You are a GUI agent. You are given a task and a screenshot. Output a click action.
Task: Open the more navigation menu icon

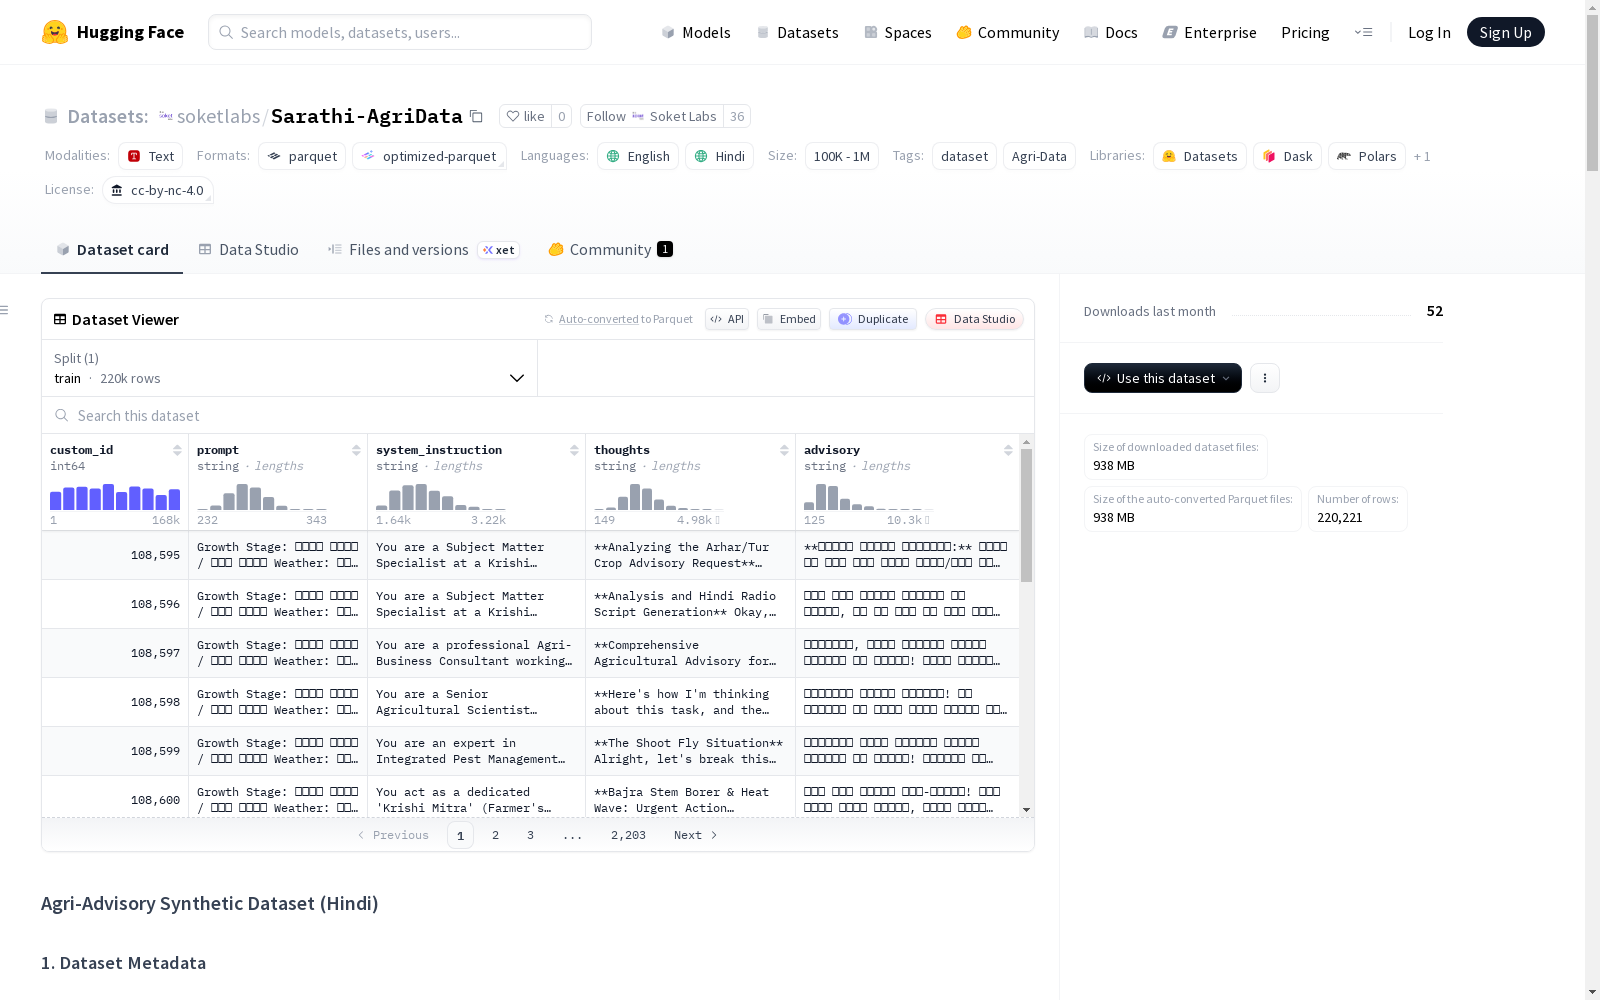pyautogui.click(x=1363, y=32)
